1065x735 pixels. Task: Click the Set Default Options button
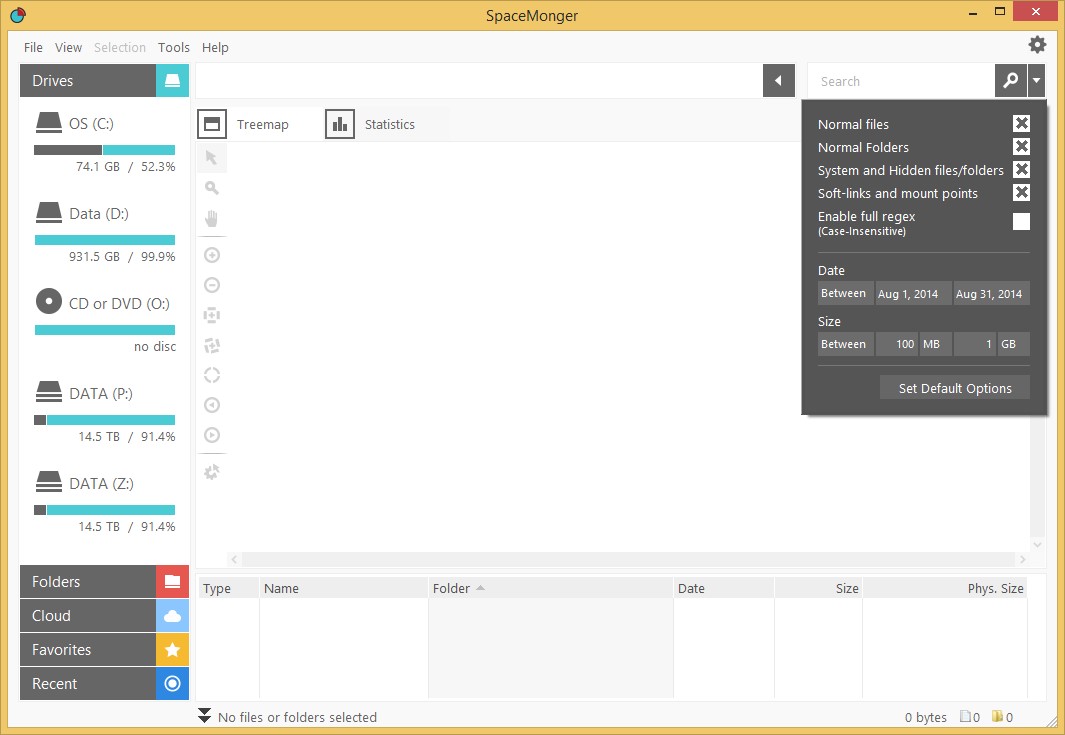pyautogui.click(x=954, y=388)
